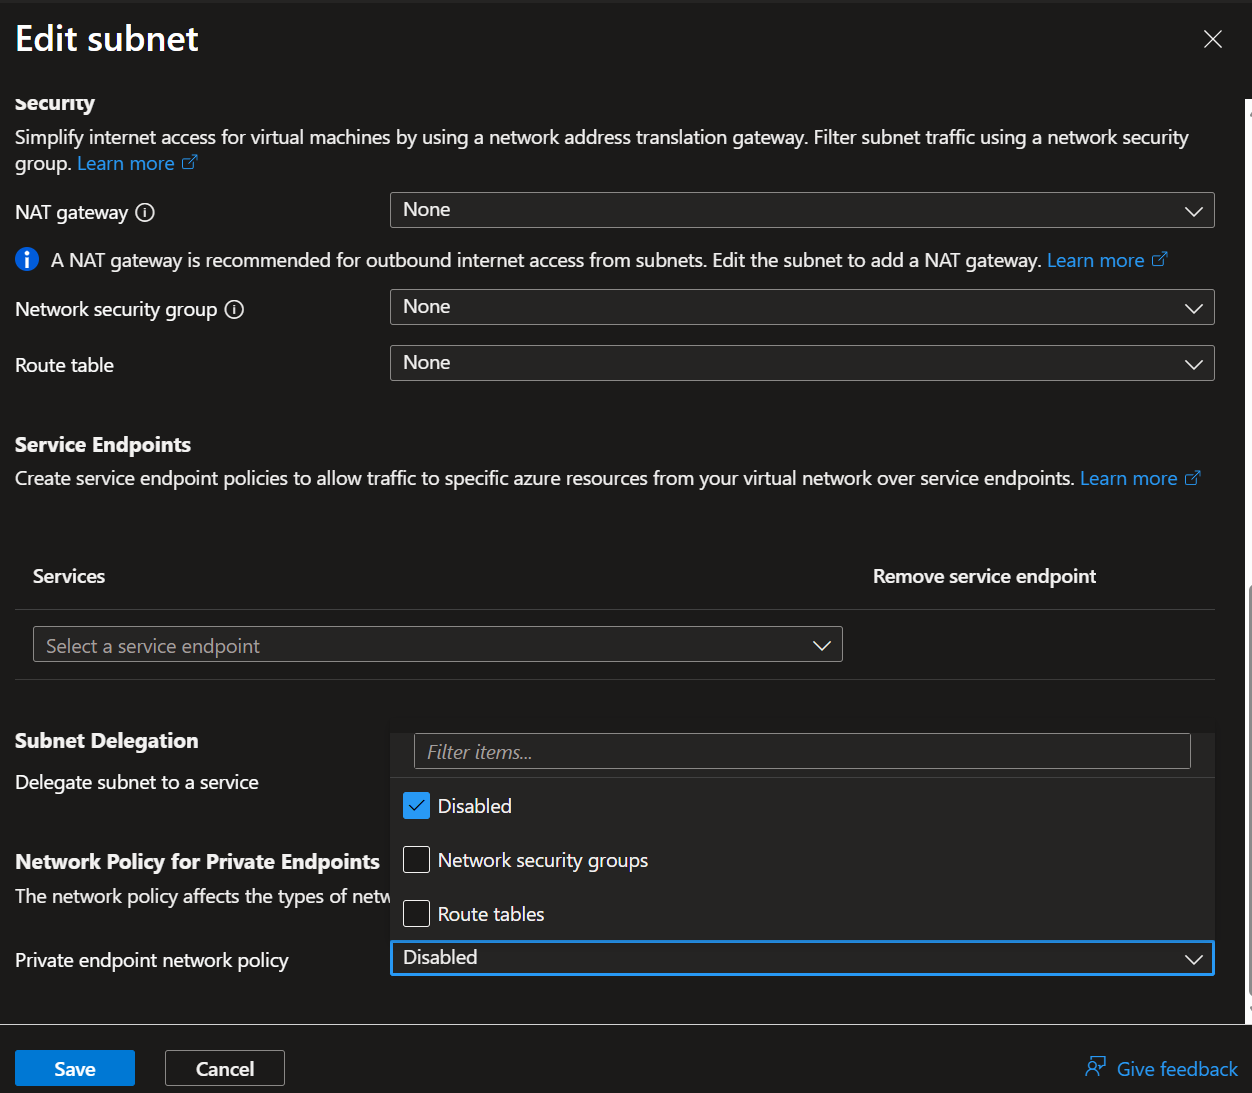Click the Remove service endpoint column header
The width and height of the screenshot is (1252, 1093).
click(x=984, y=576)
